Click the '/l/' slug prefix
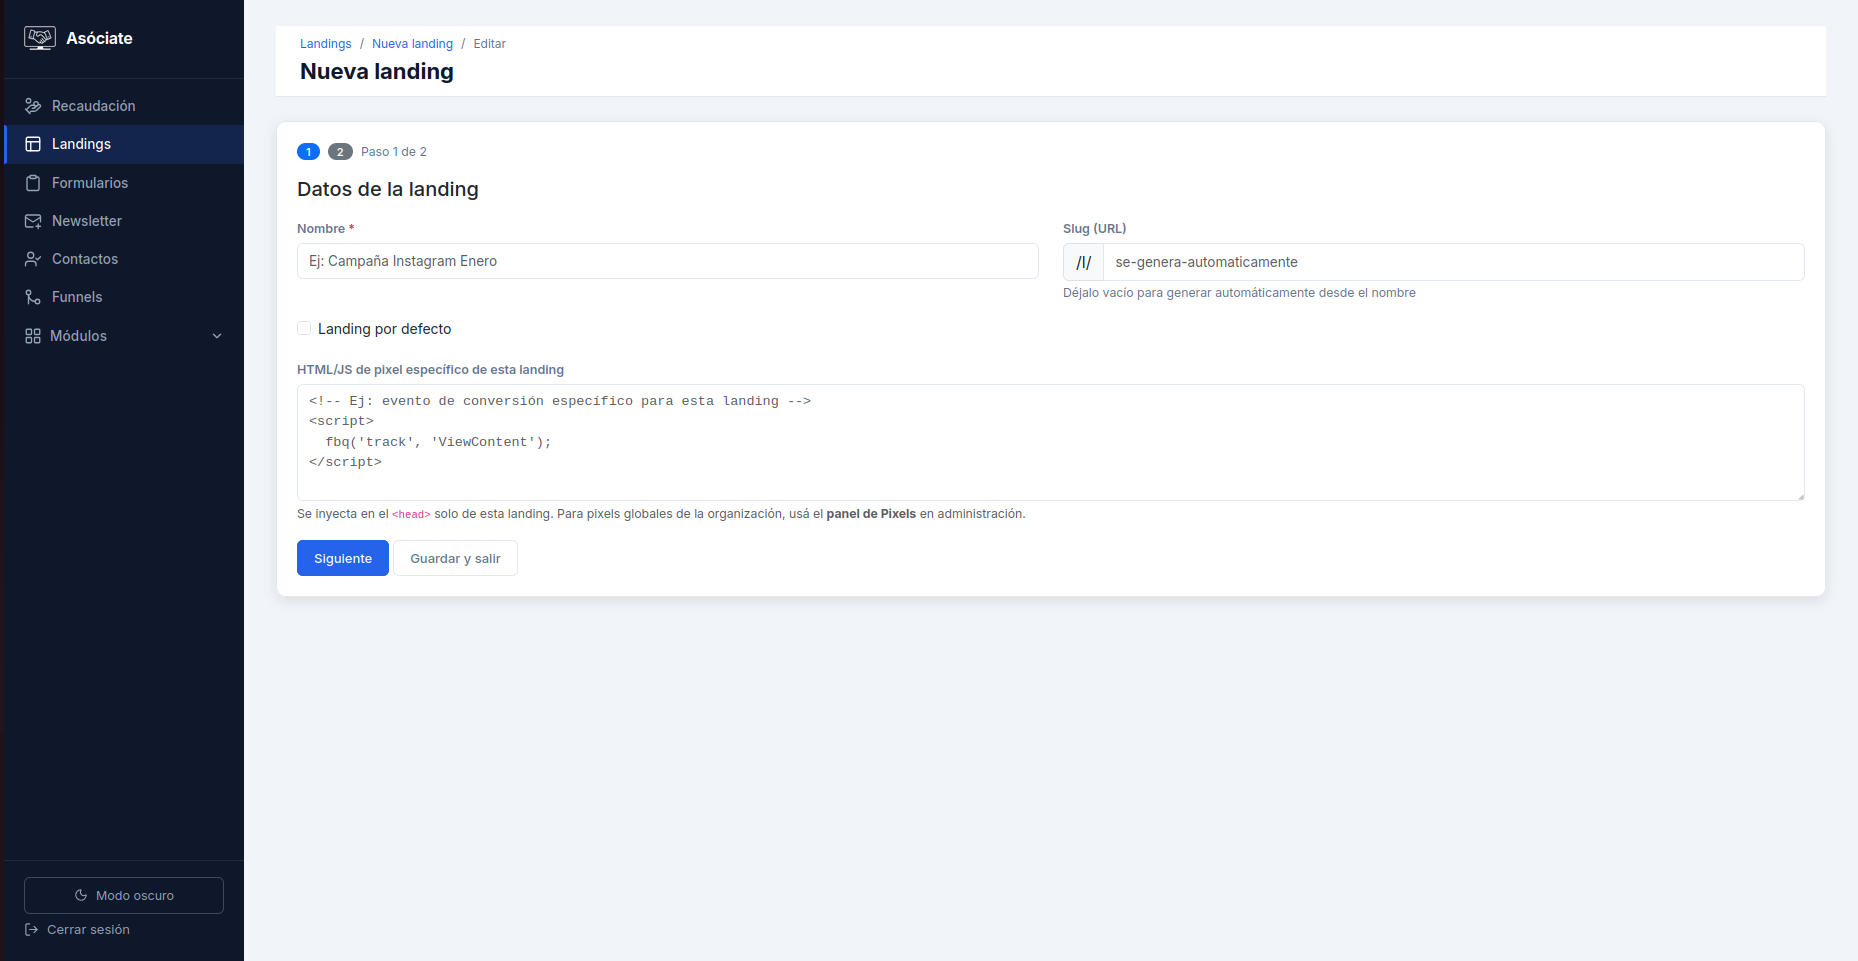 [x=1083, y=262]
